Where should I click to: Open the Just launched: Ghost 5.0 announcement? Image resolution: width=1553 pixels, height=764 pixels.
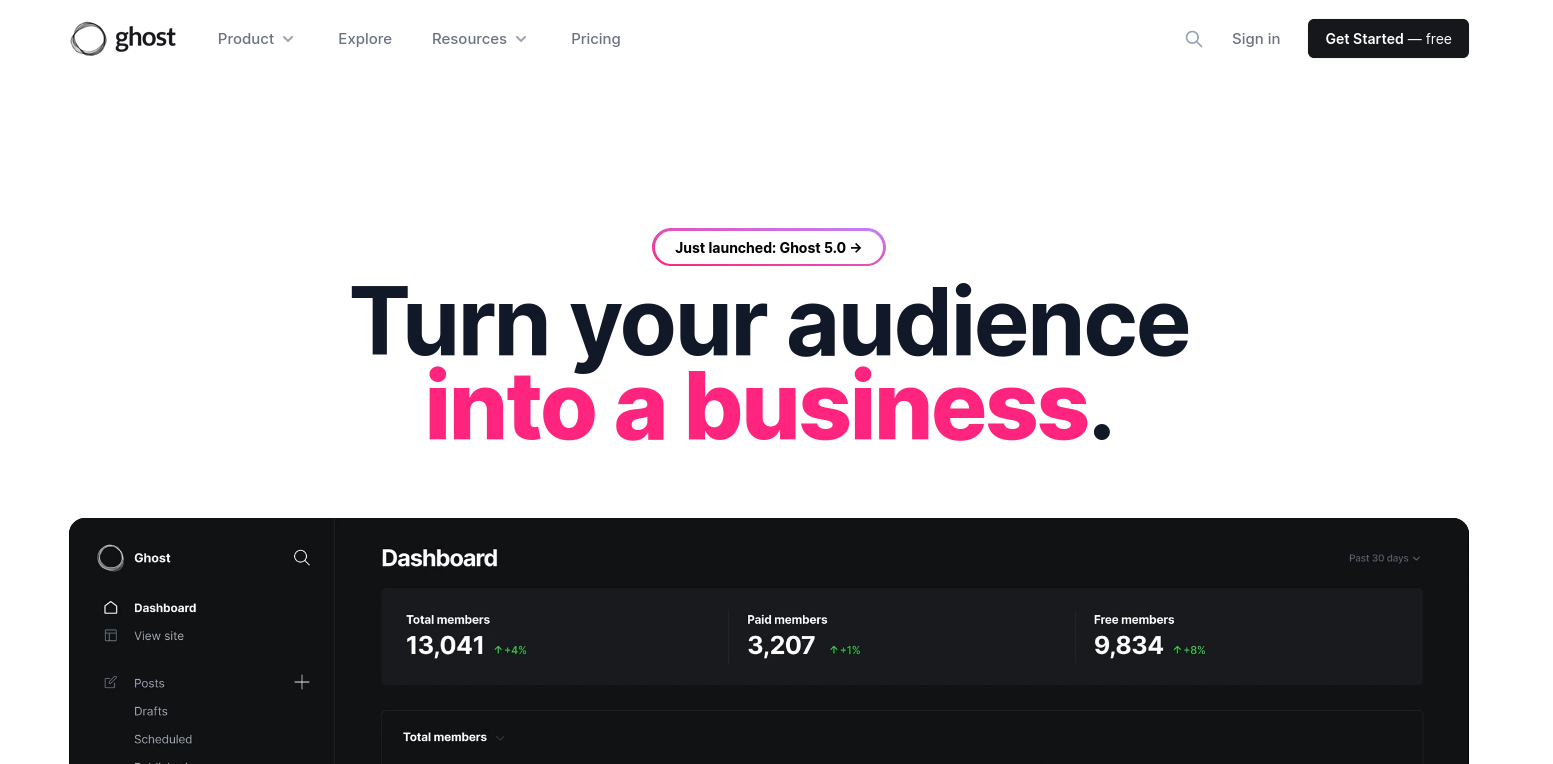point(768,247)
